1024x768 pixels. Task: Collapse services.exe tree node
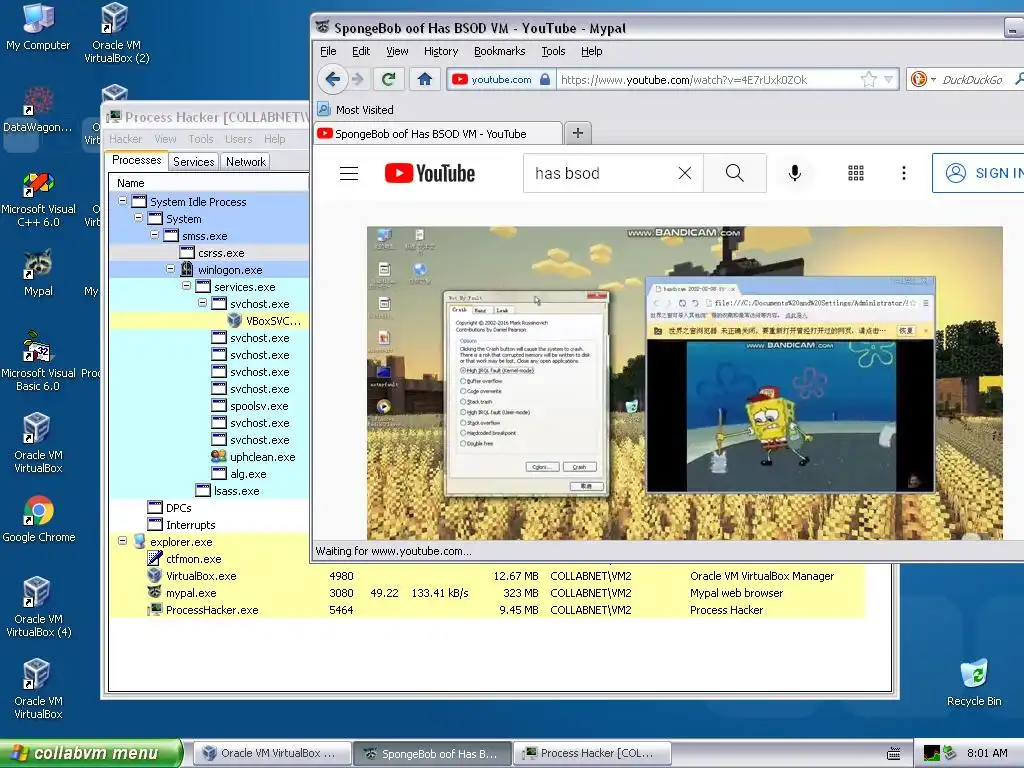(x=186, y=286)
